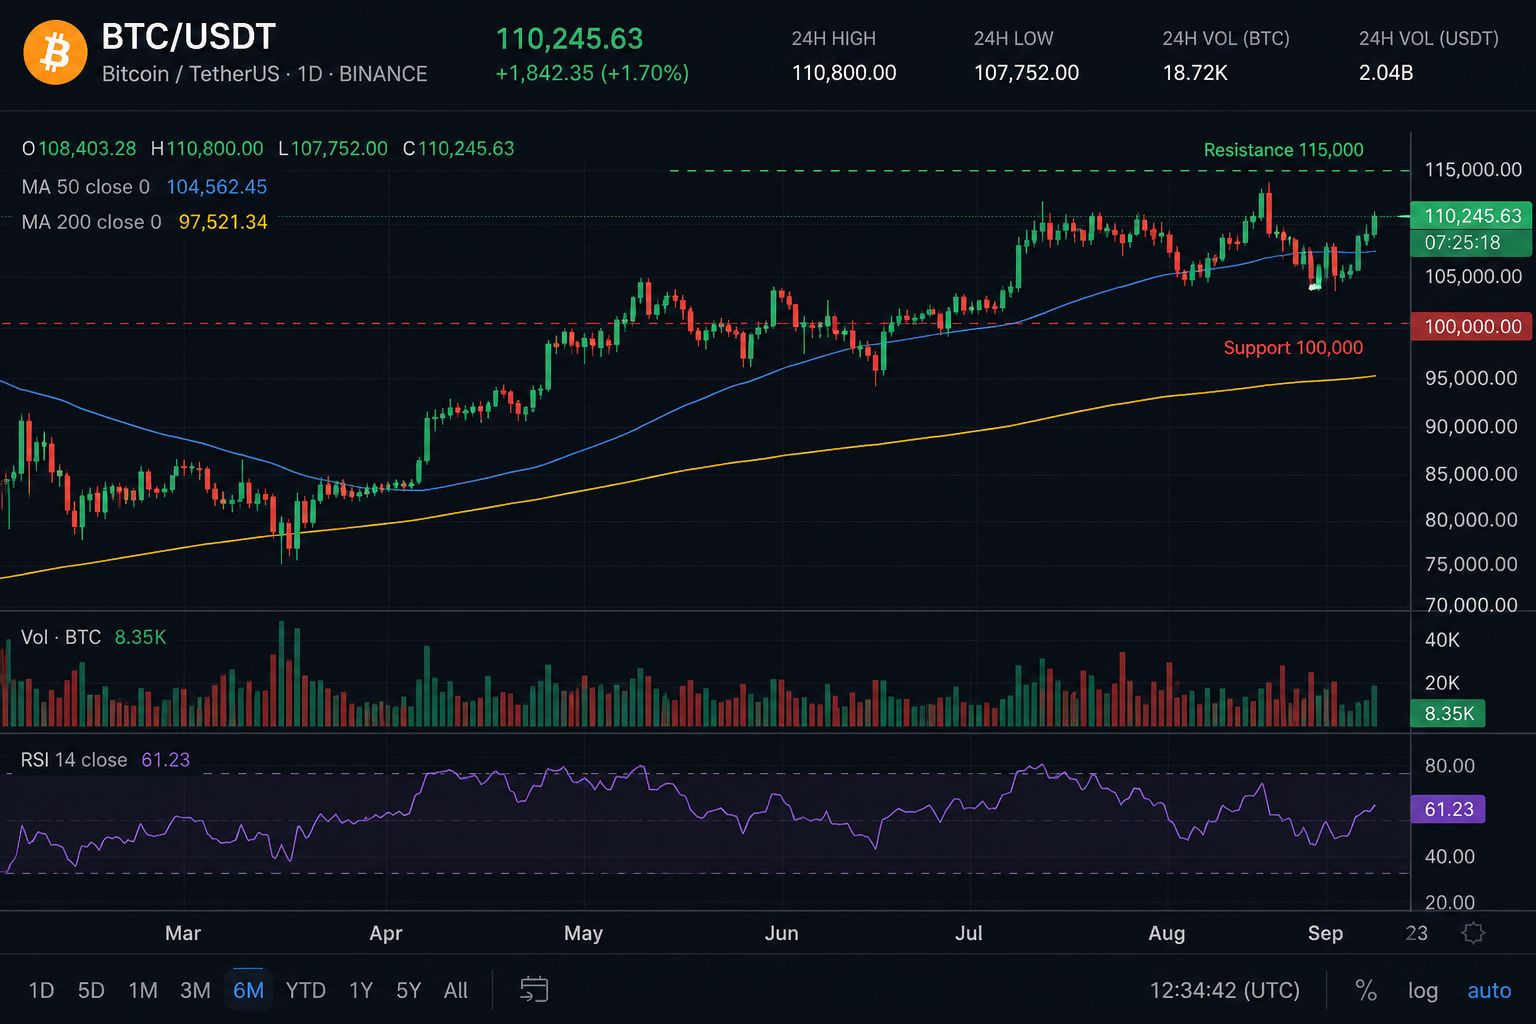
Task: Click the 80.00 RSI axis label
Action: click(x=1450, y=766)
